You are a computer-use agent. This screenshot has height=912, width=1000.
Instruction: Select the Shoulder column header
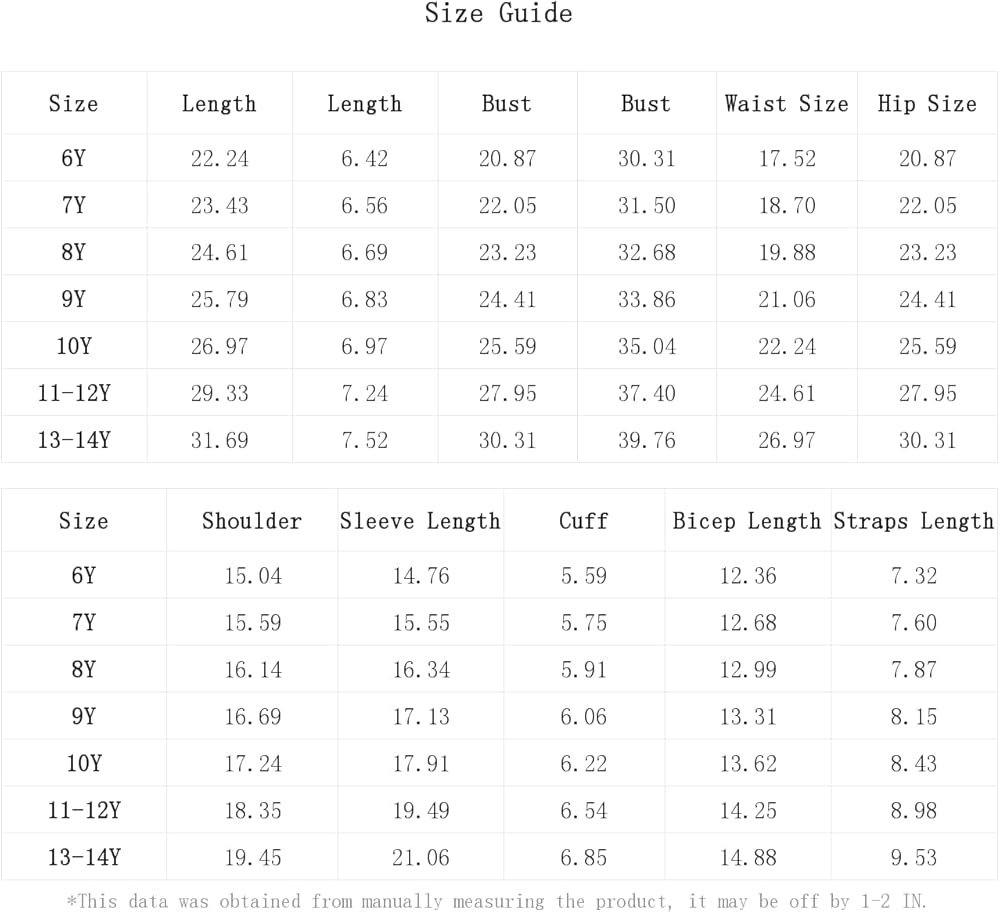(252, 521)
